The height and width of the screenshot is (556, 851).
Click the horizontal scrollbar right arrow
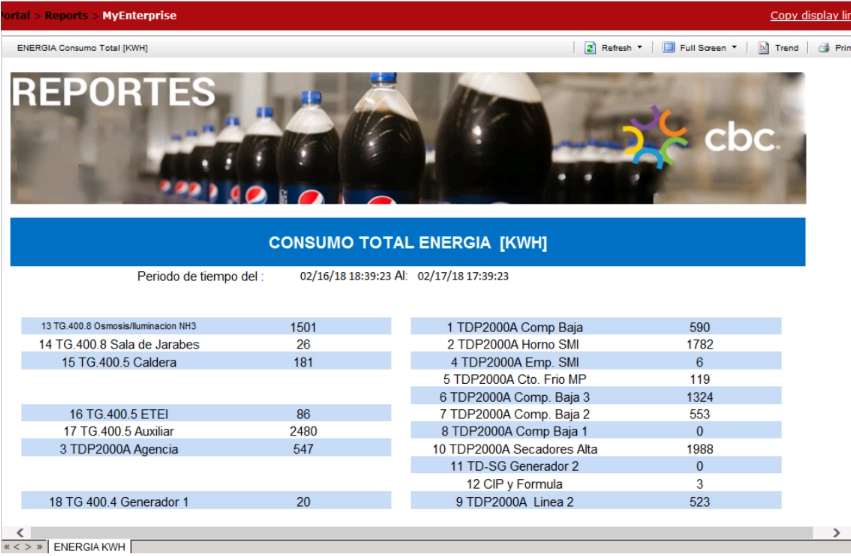[836, 533]
